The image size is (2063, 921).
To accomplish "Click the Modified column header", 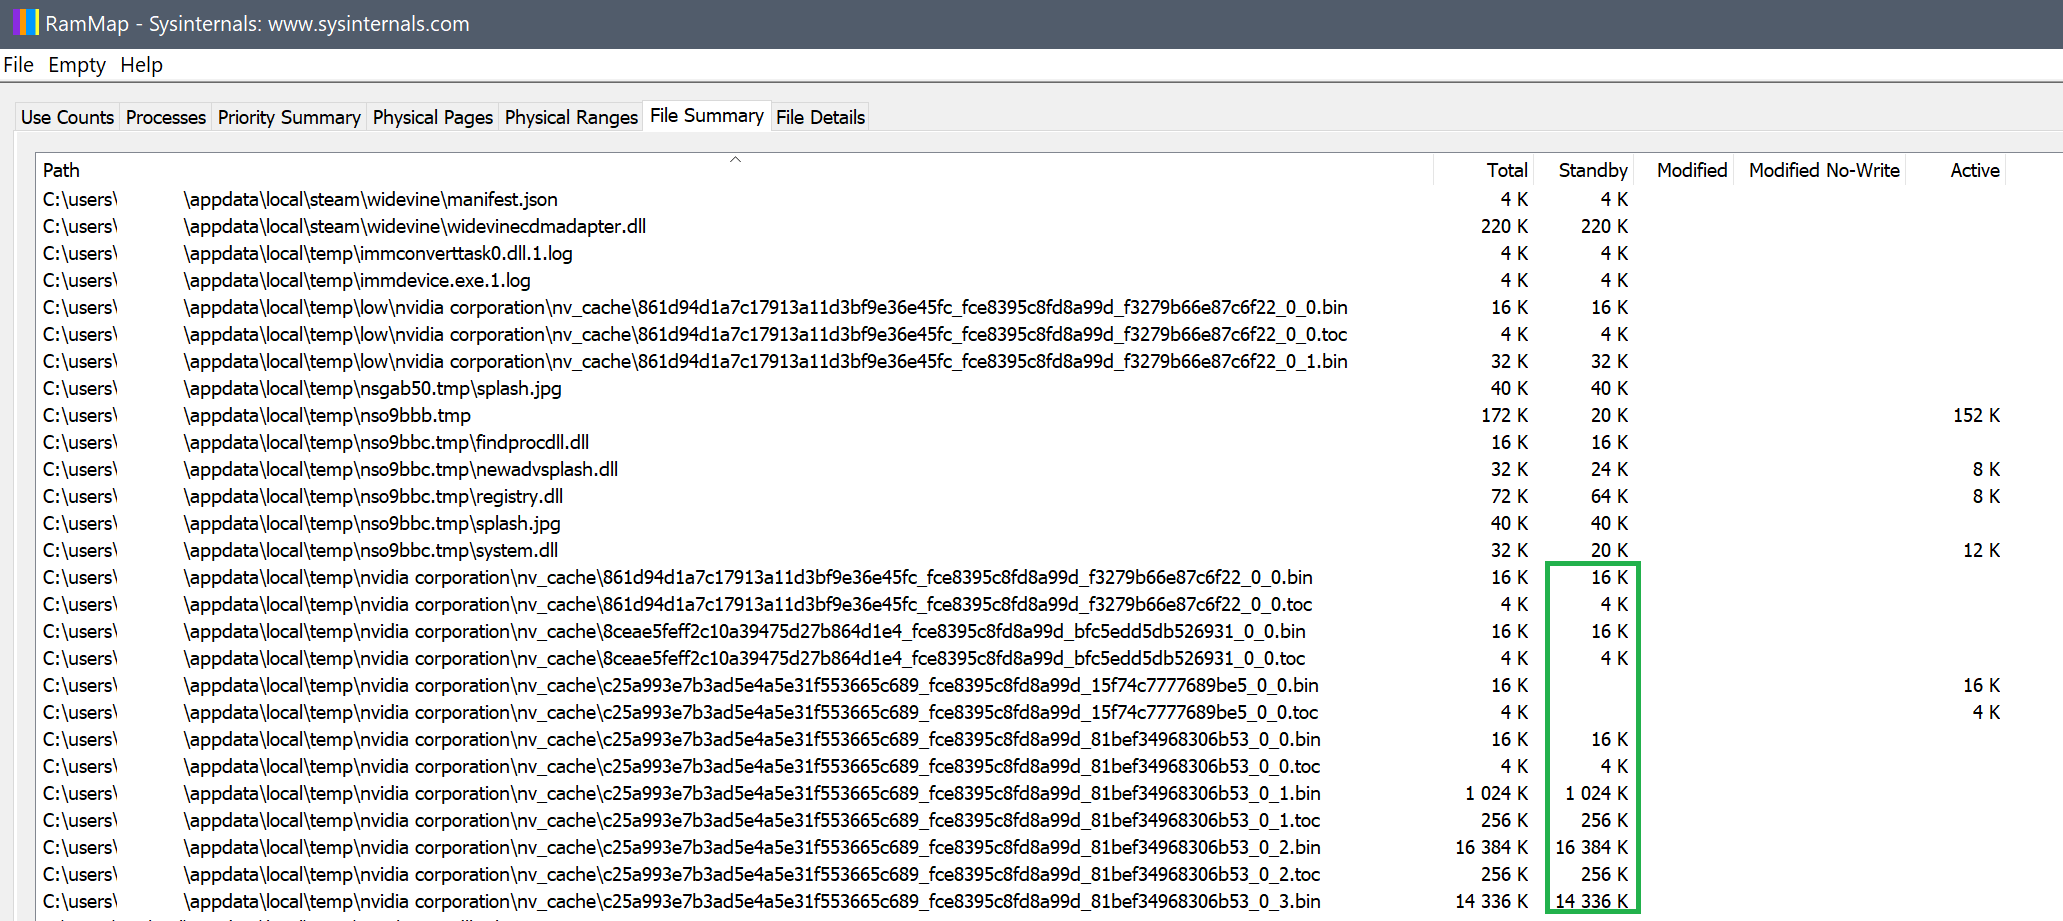I will tap(1684, 170).
